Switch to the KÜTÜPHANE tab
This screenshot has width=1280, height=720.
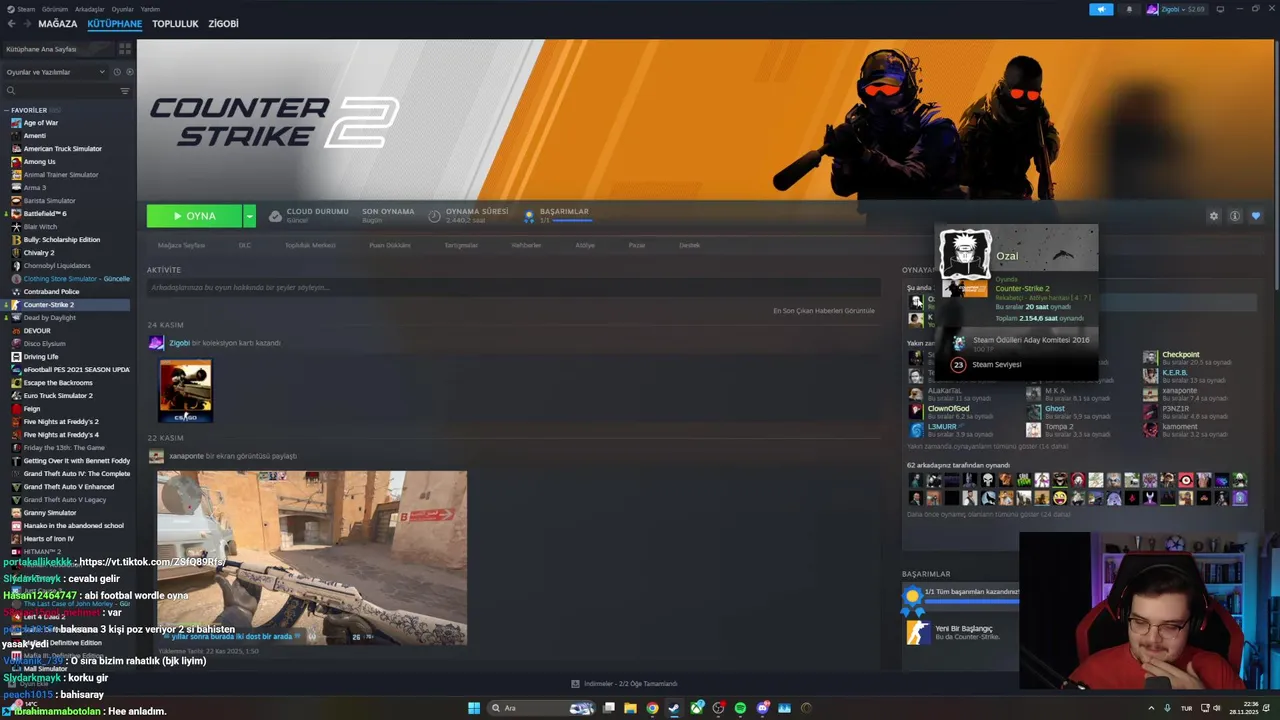(114, 24)
